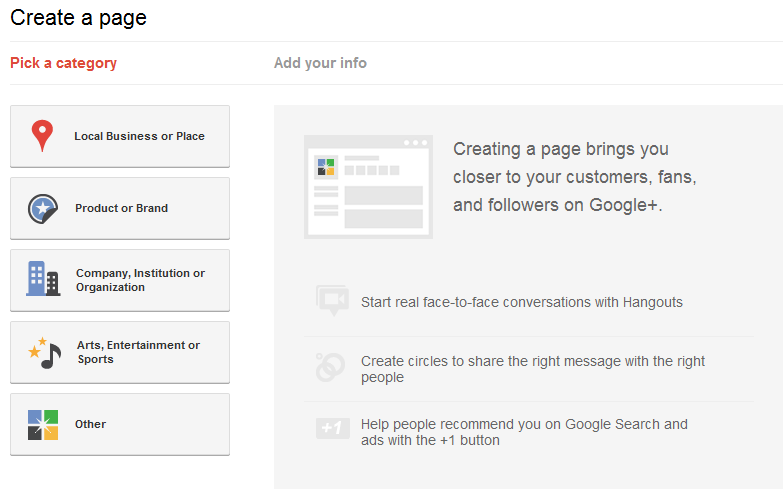Image resolution: width=783 pixels, height=489 pixels.
Task: Click the music note with stars icon
Action: [x=44, y=353]
